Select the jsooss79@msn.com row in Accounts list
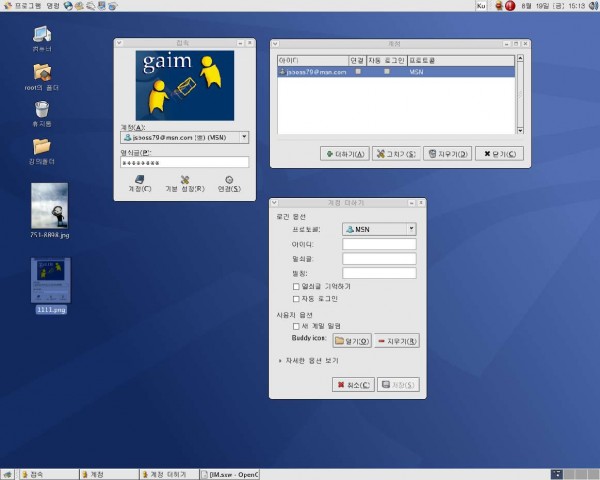The height and width of the screenshot is (480, 600). pos(396,72)
